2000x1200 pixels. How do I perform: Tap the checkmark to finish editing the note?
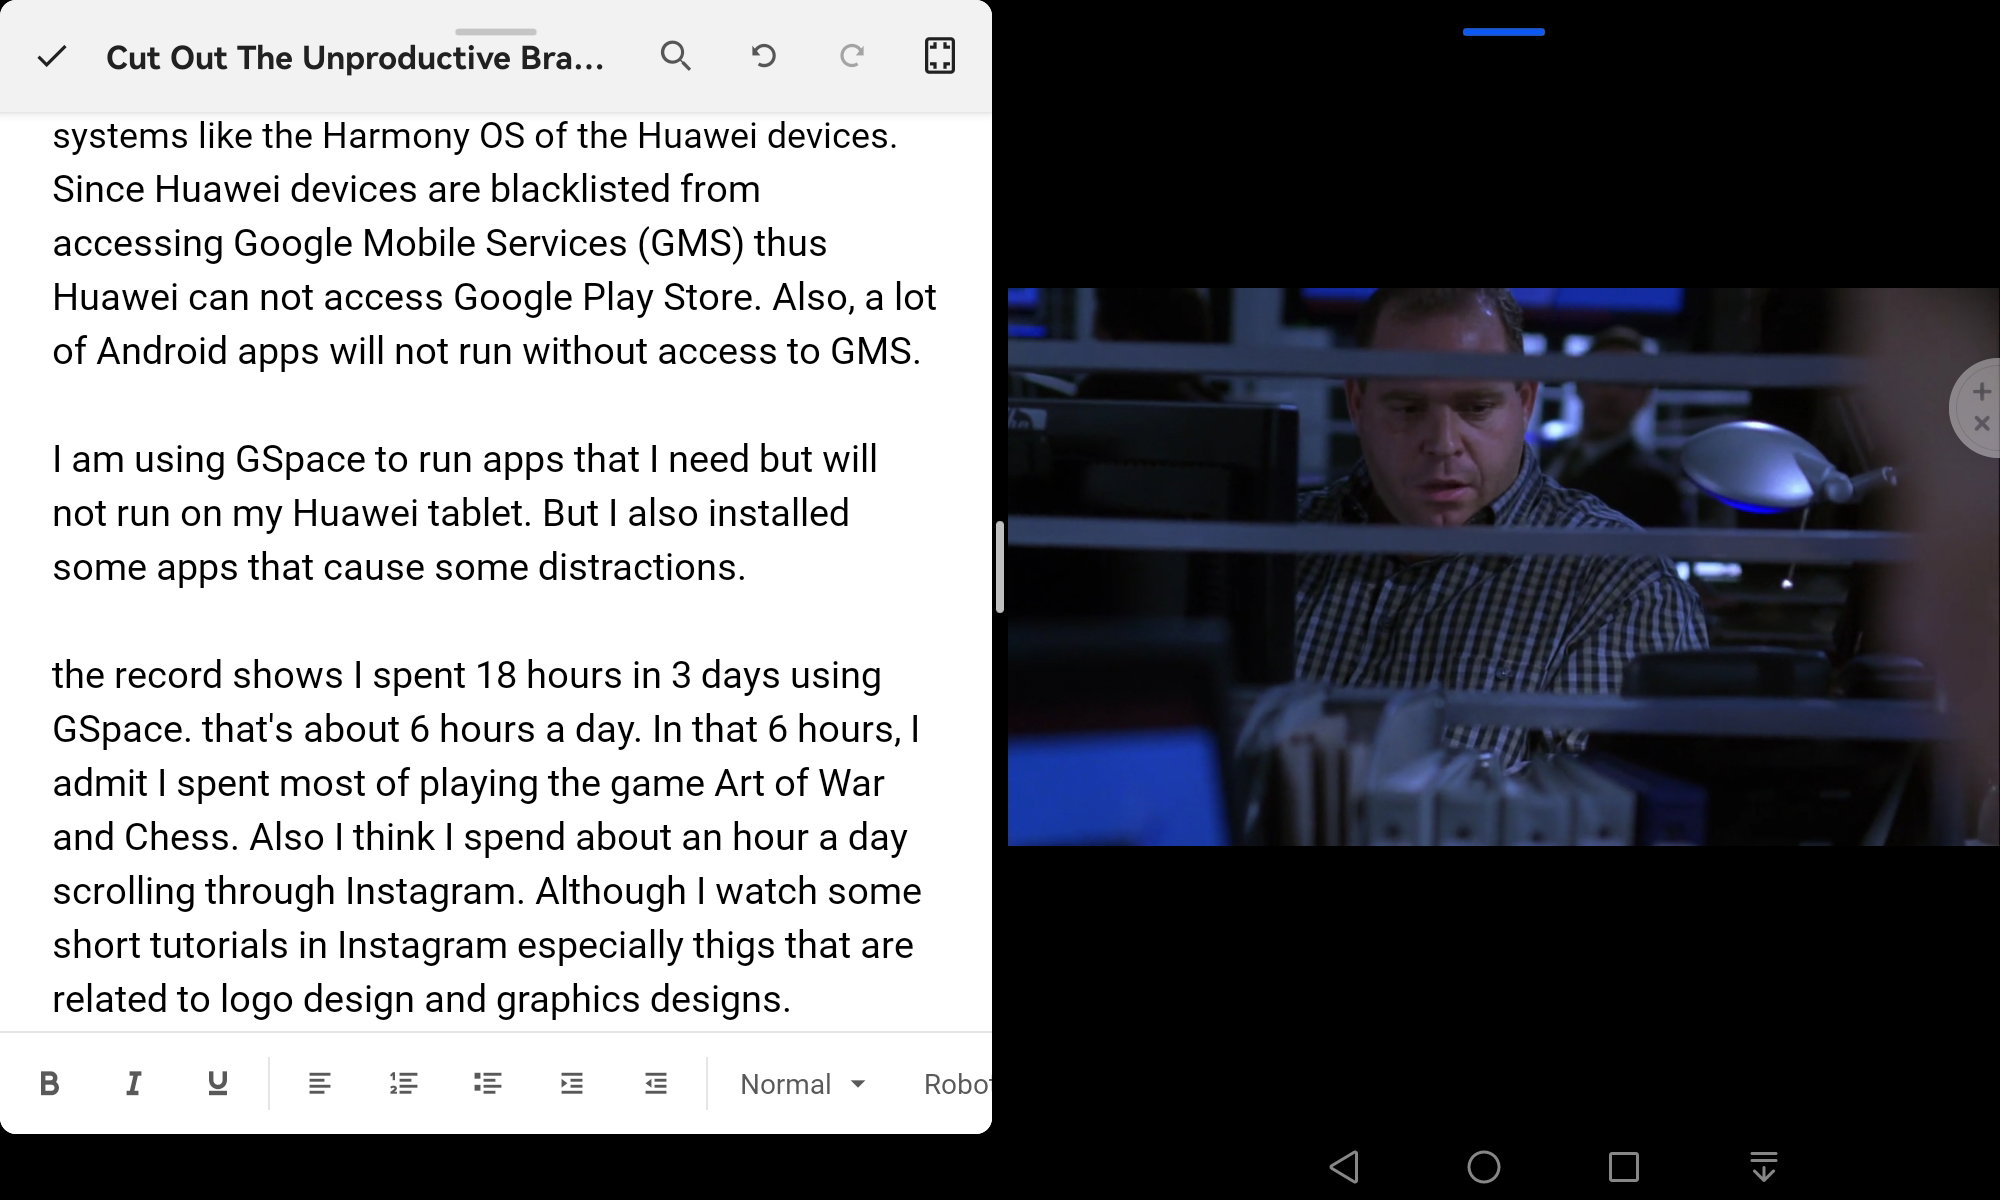click(x=51, y=57)
